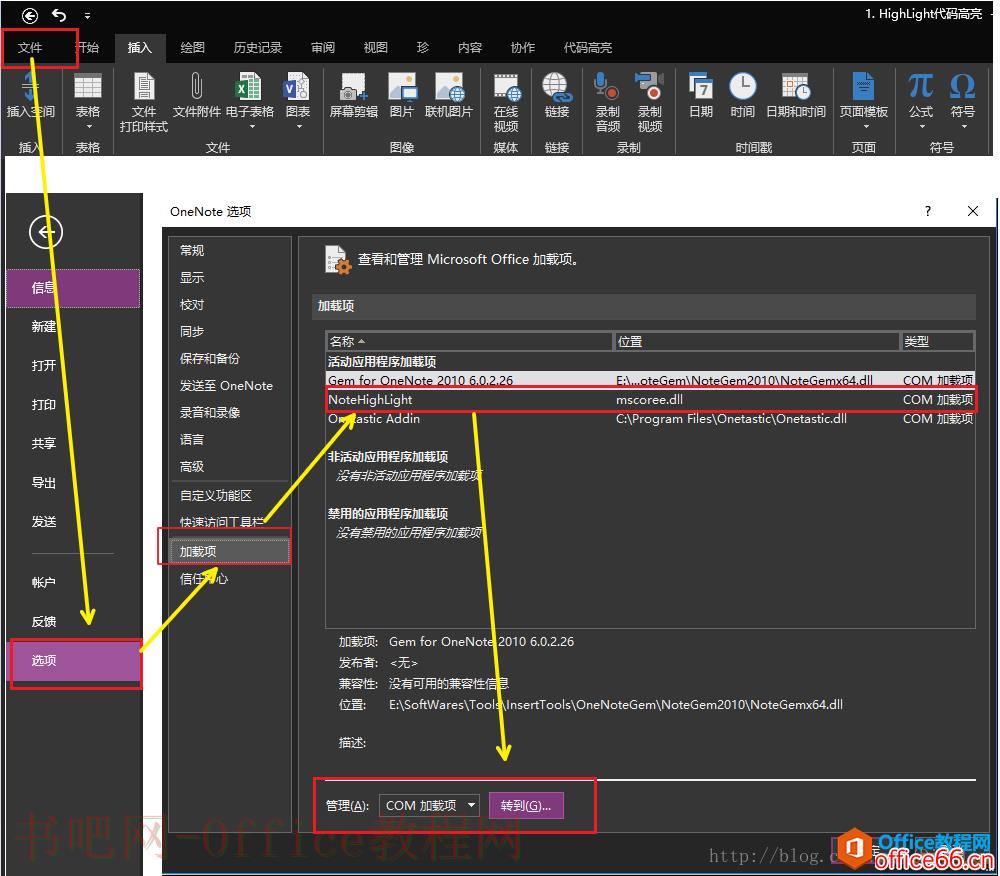Click the undo icon in quick access toolbar
Image resolution: width=1000 pixels, height=876 pixels.
59,15
